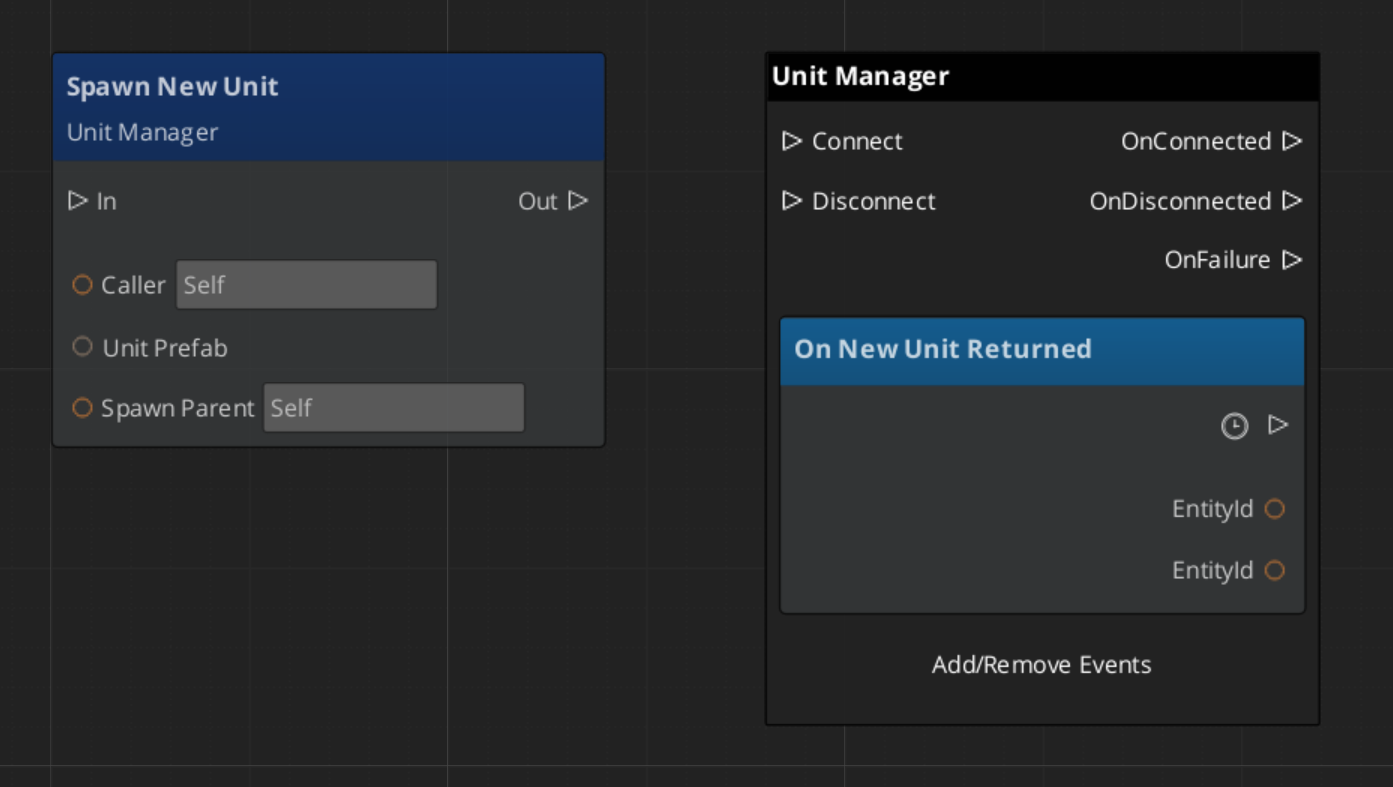The image size is (1393, 787).
Task: Select the OnFailure output pin arrow
Action: click(1292, 260)
